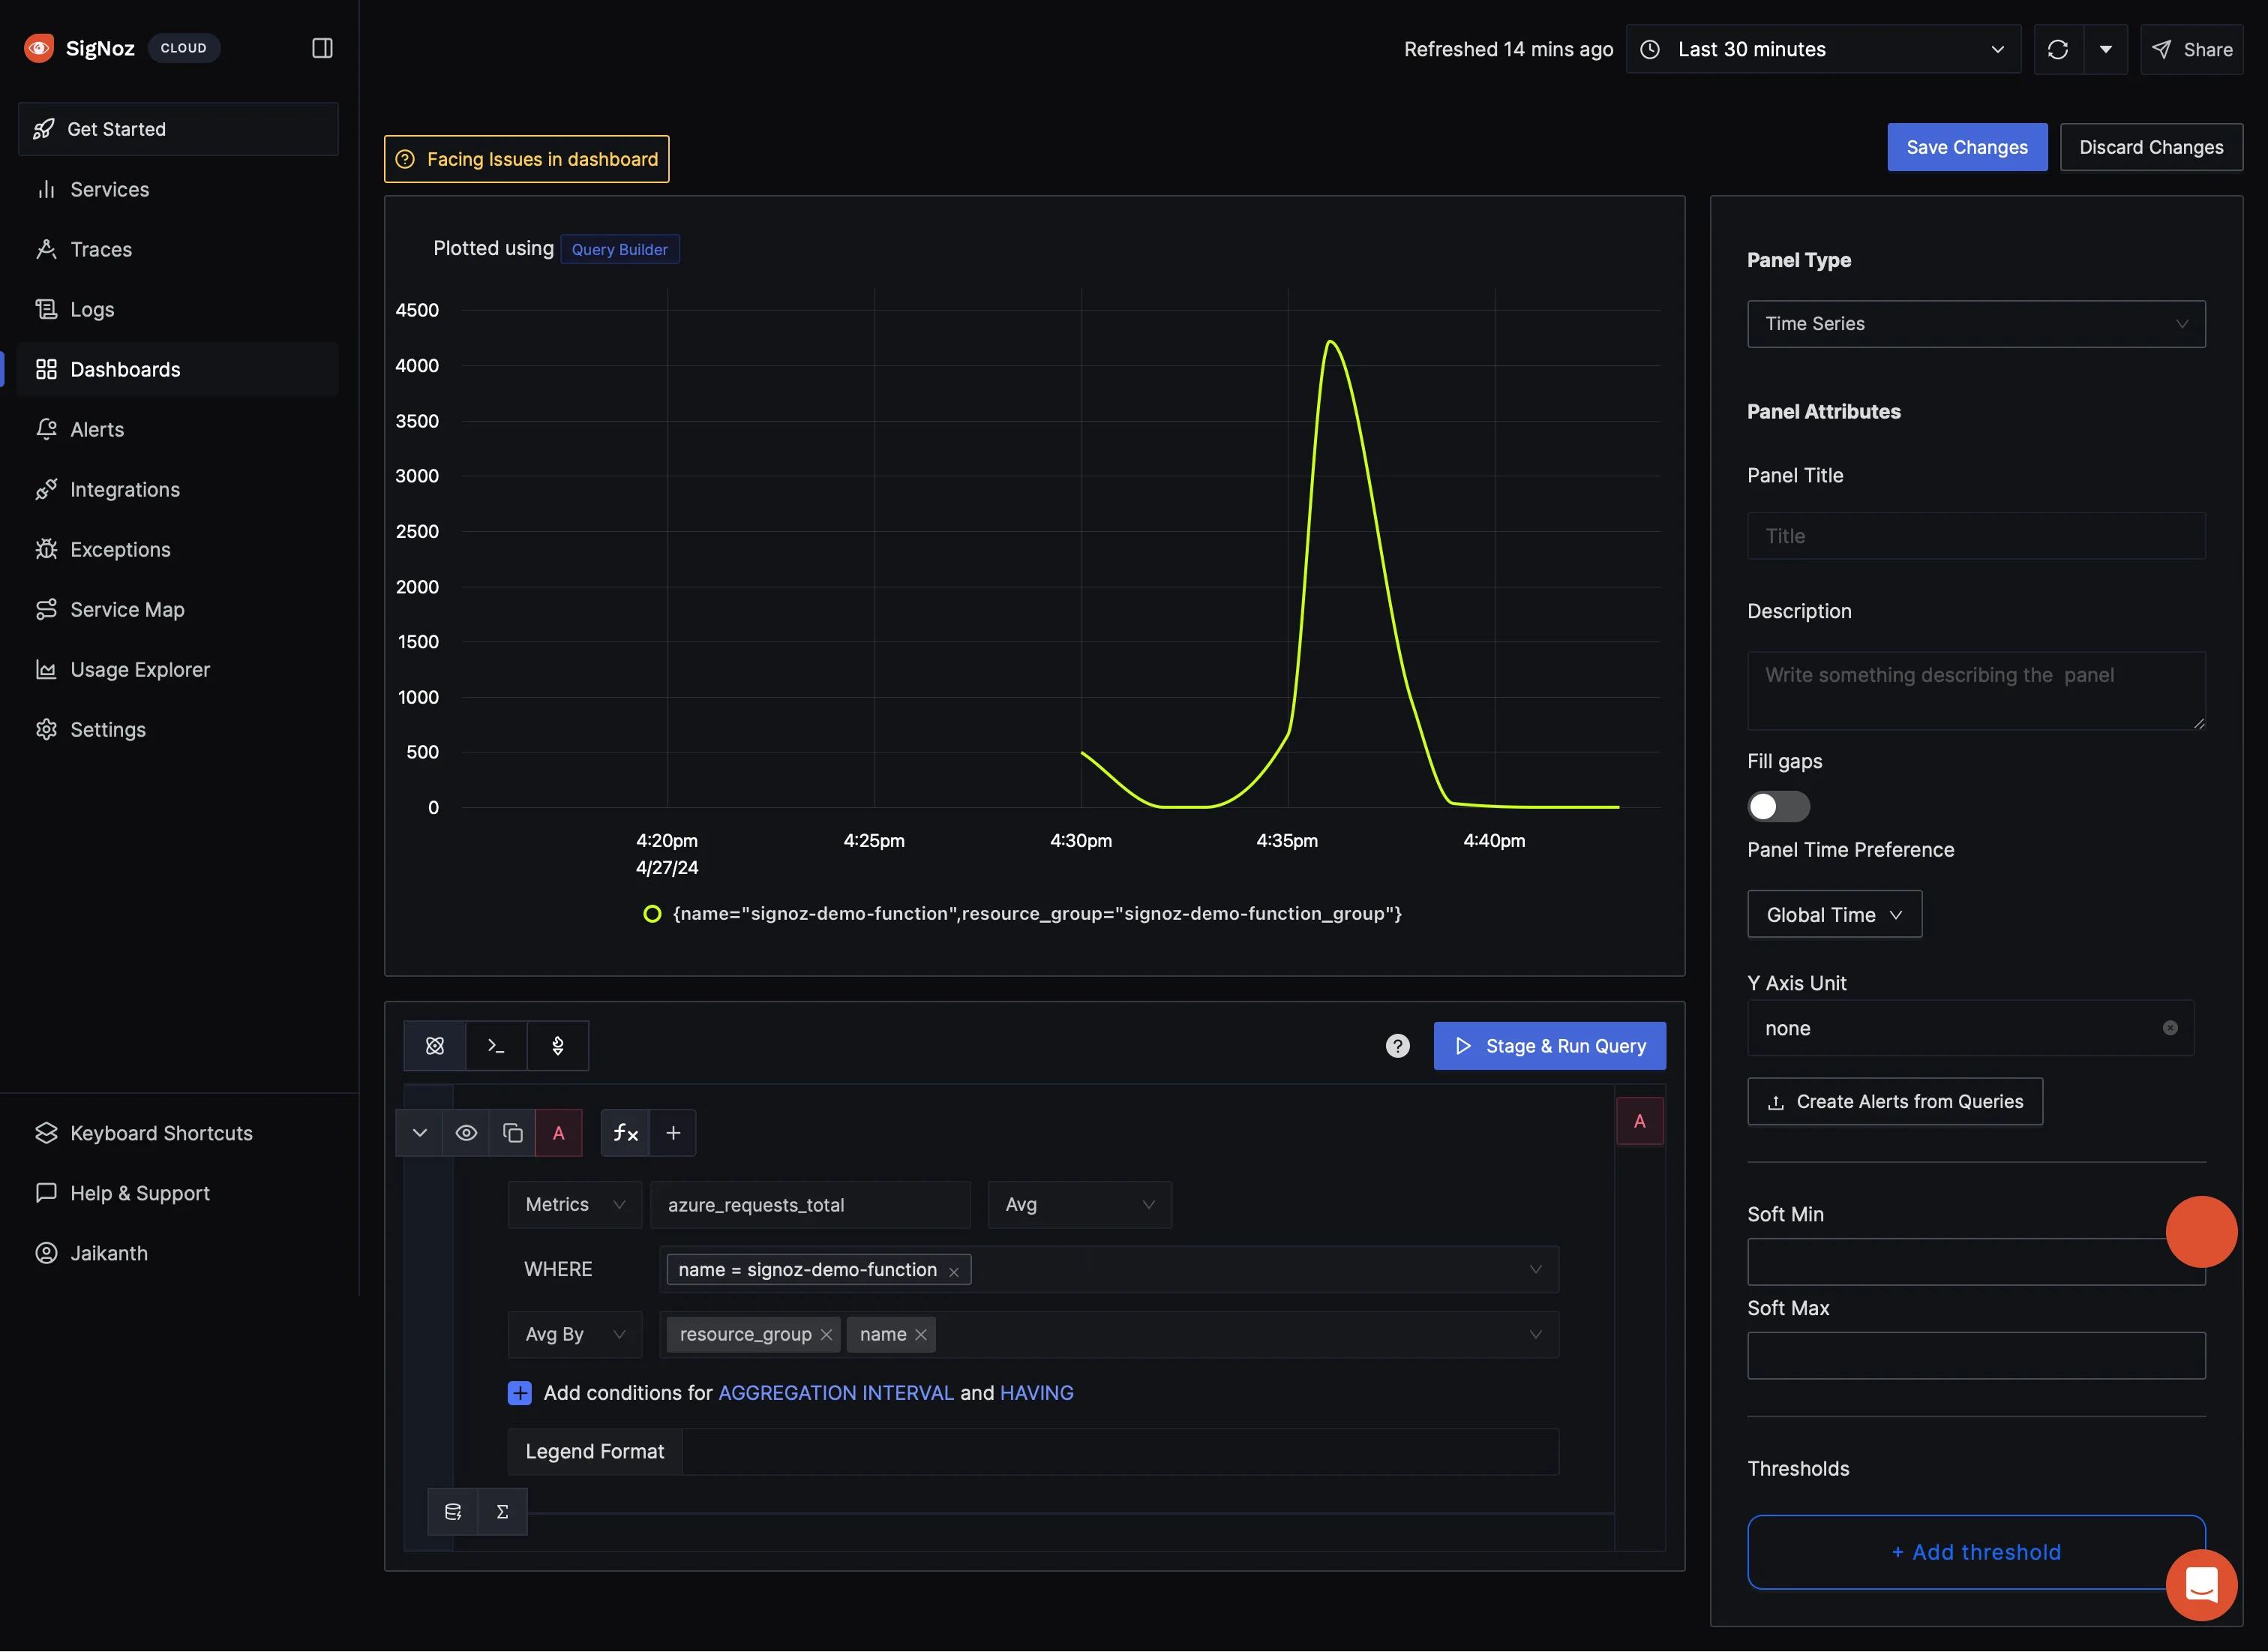2268x1652 pixels.
Task: Open Services in the sidebar
Action: (178, 189)
